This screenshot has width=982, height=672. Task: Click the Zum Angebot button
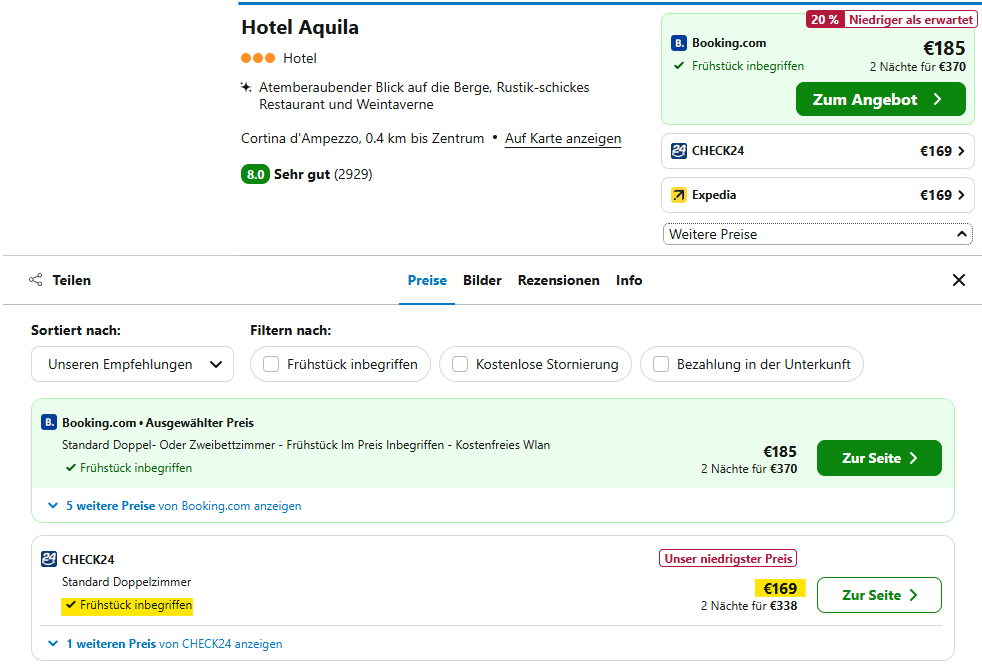(881, 100)
